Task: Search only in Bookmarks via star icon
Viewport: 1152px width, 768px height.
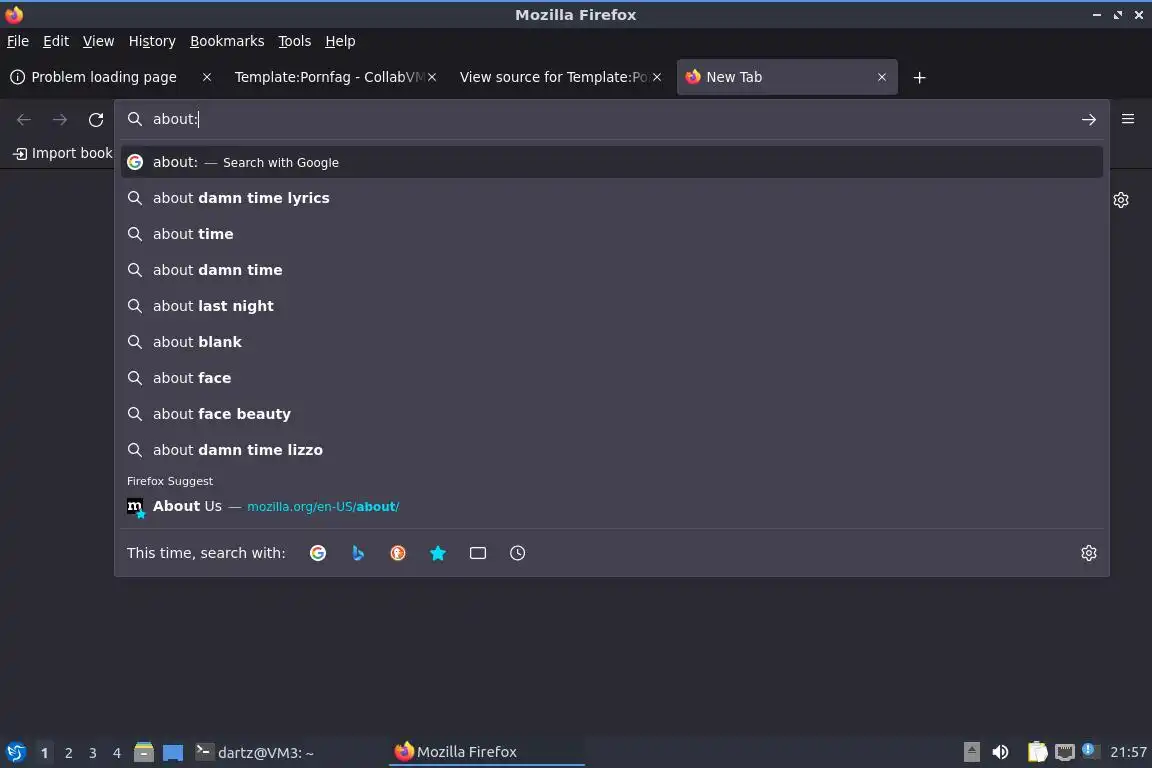Action: [438, 553]
